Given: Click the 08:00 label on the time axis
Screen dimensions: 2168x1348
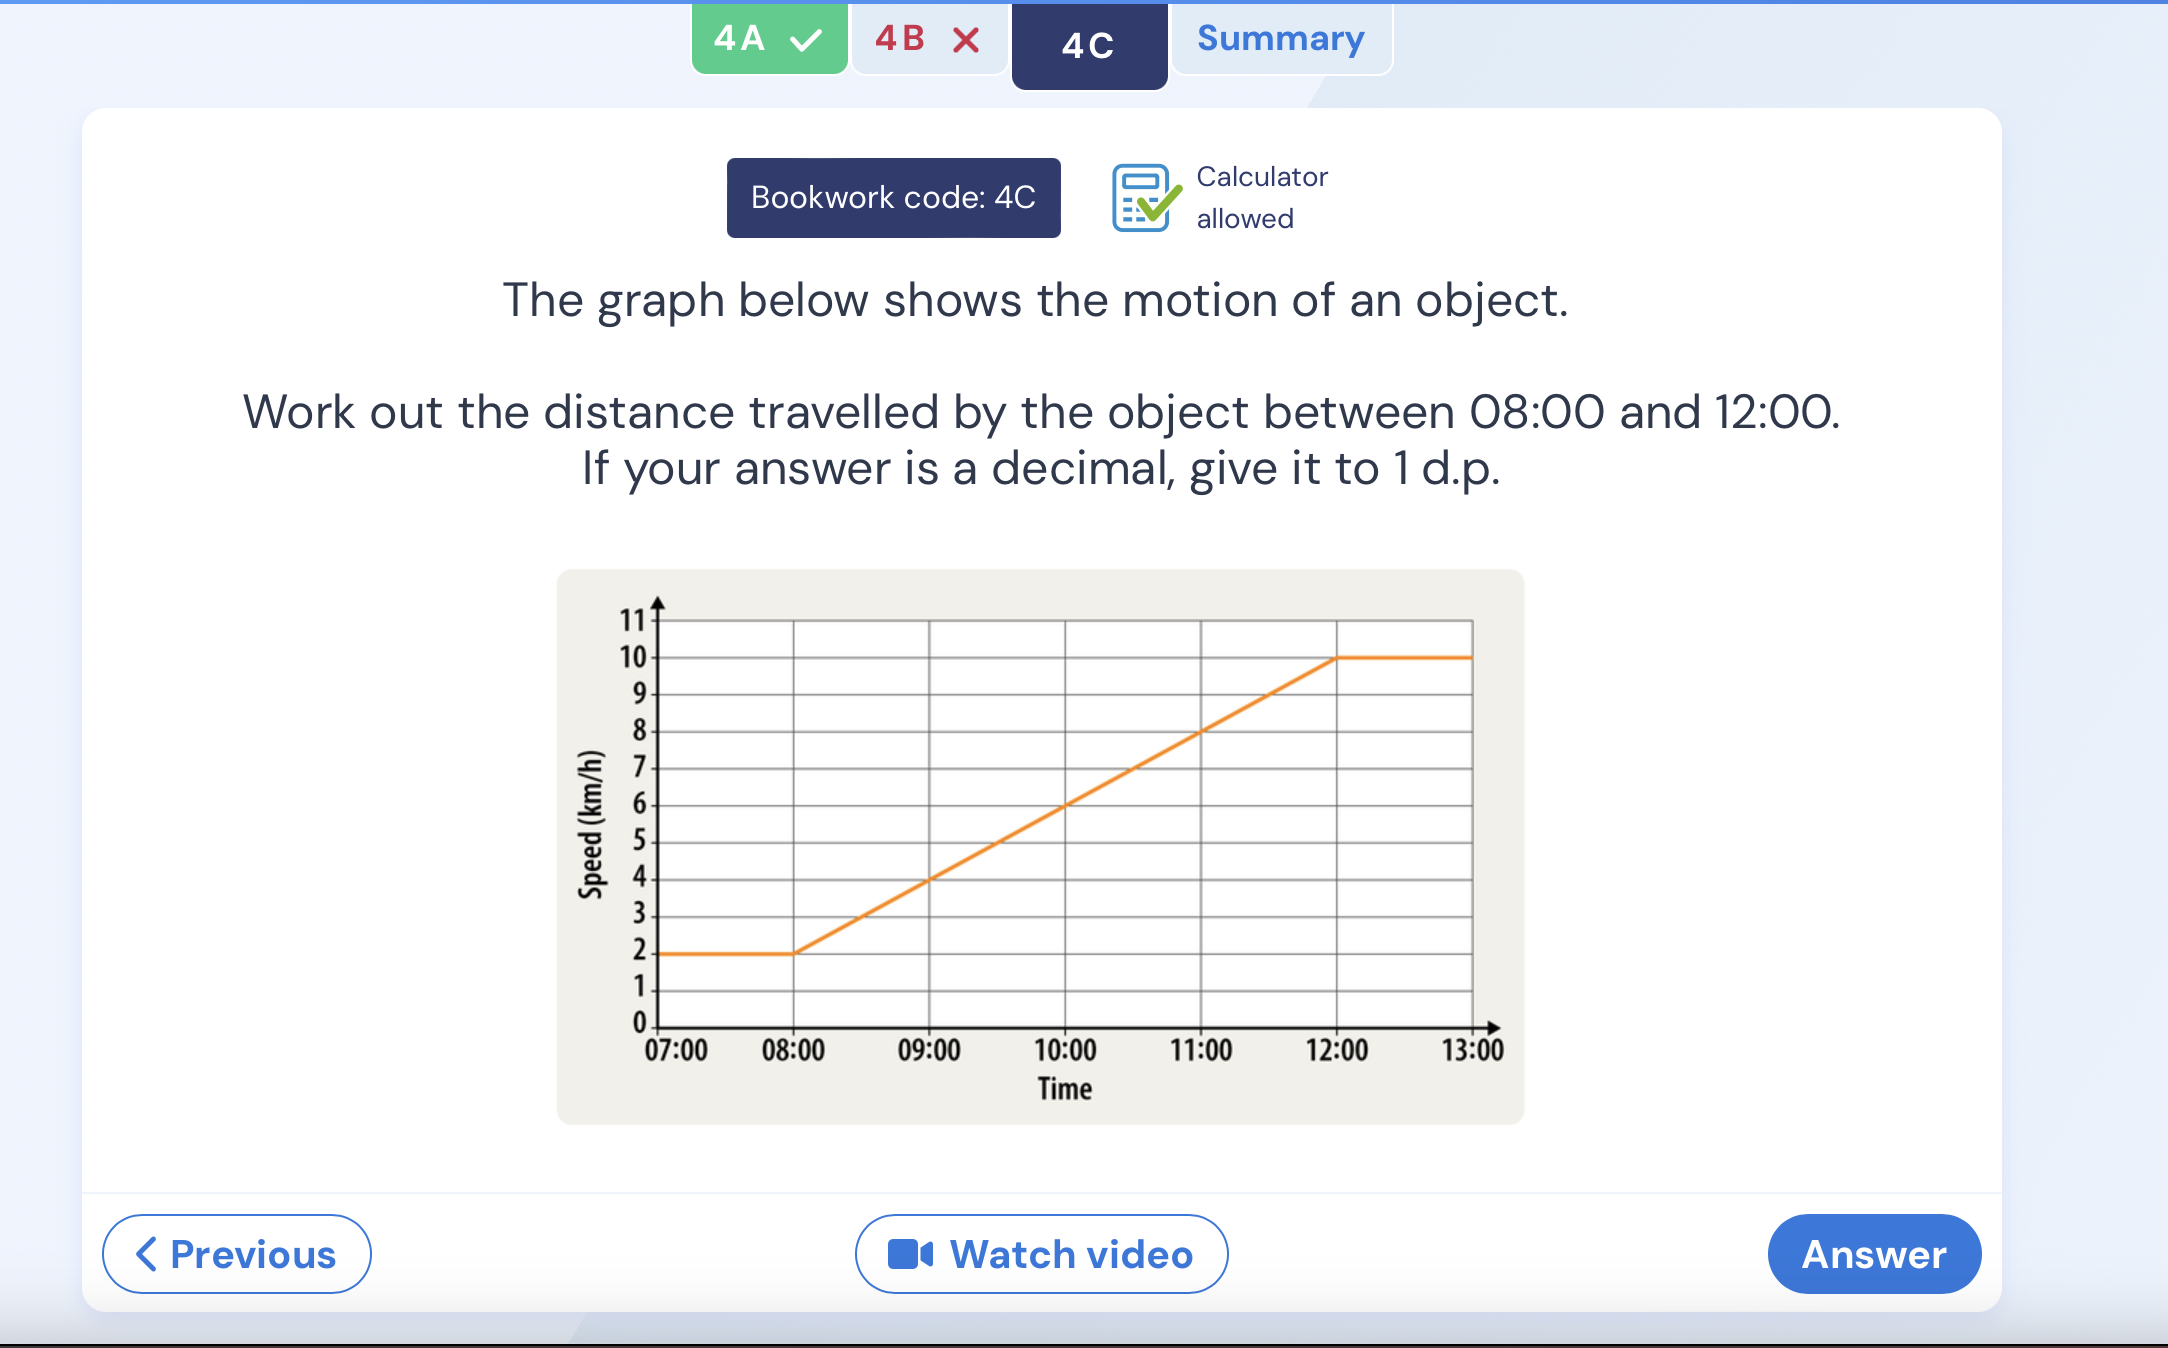Looking at the screenshot, I should (793, 1050).
